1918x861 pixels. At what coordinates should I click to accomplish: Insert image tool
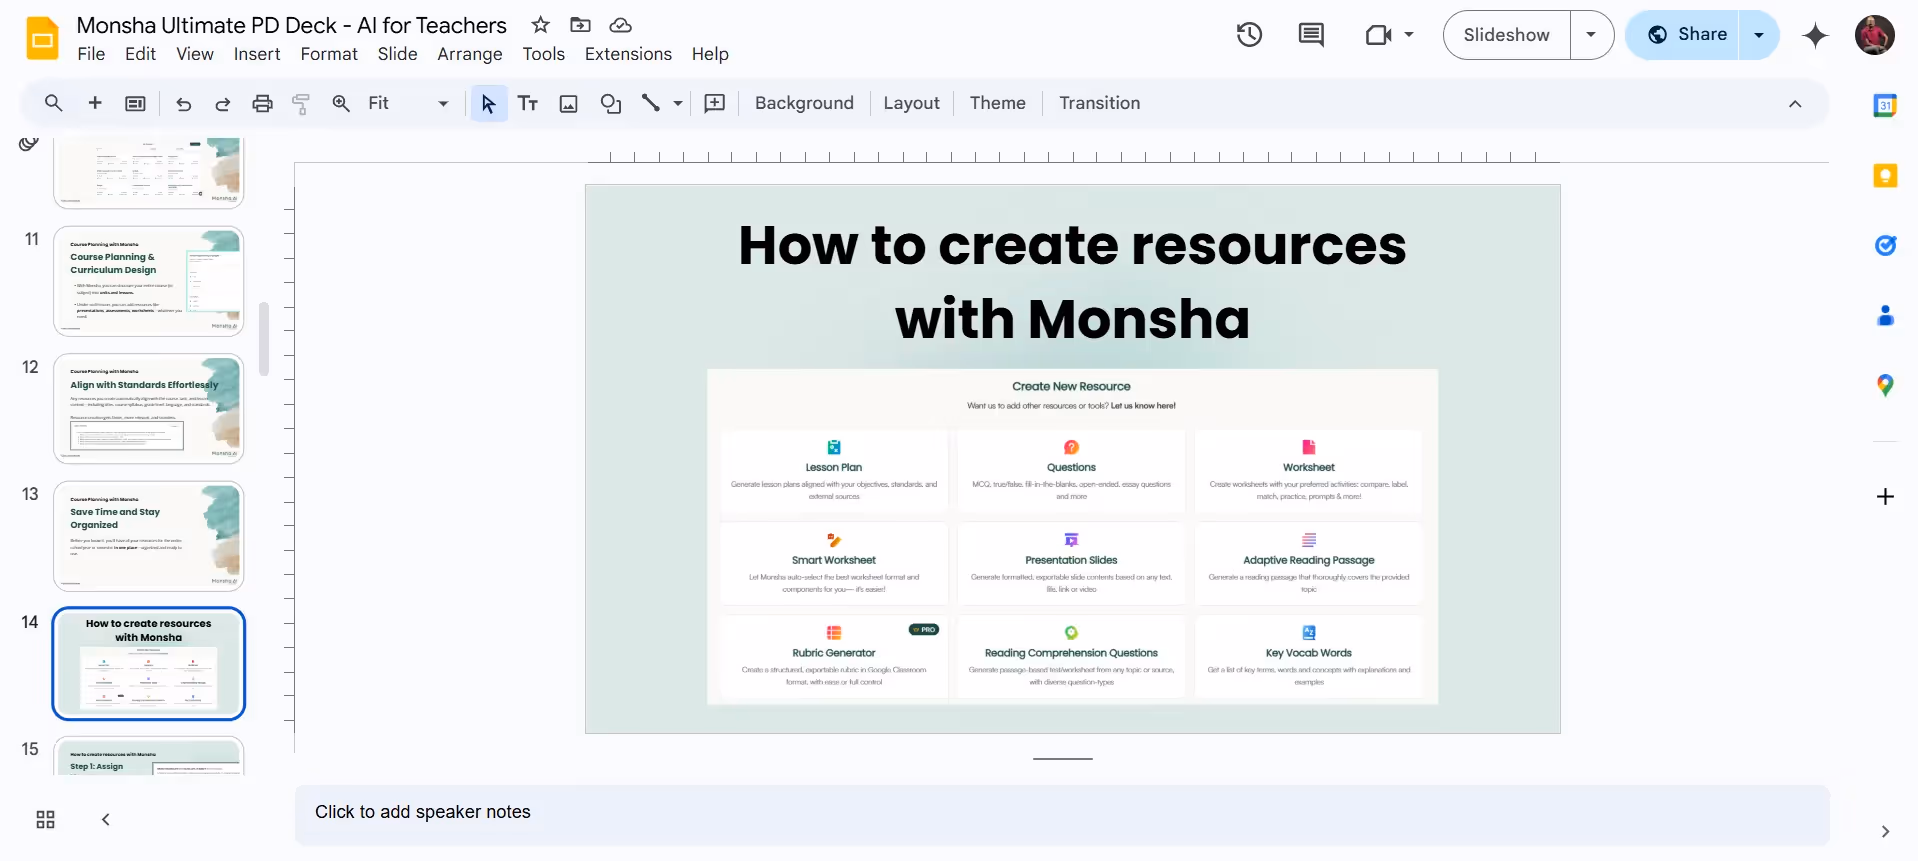click(568, 103)
